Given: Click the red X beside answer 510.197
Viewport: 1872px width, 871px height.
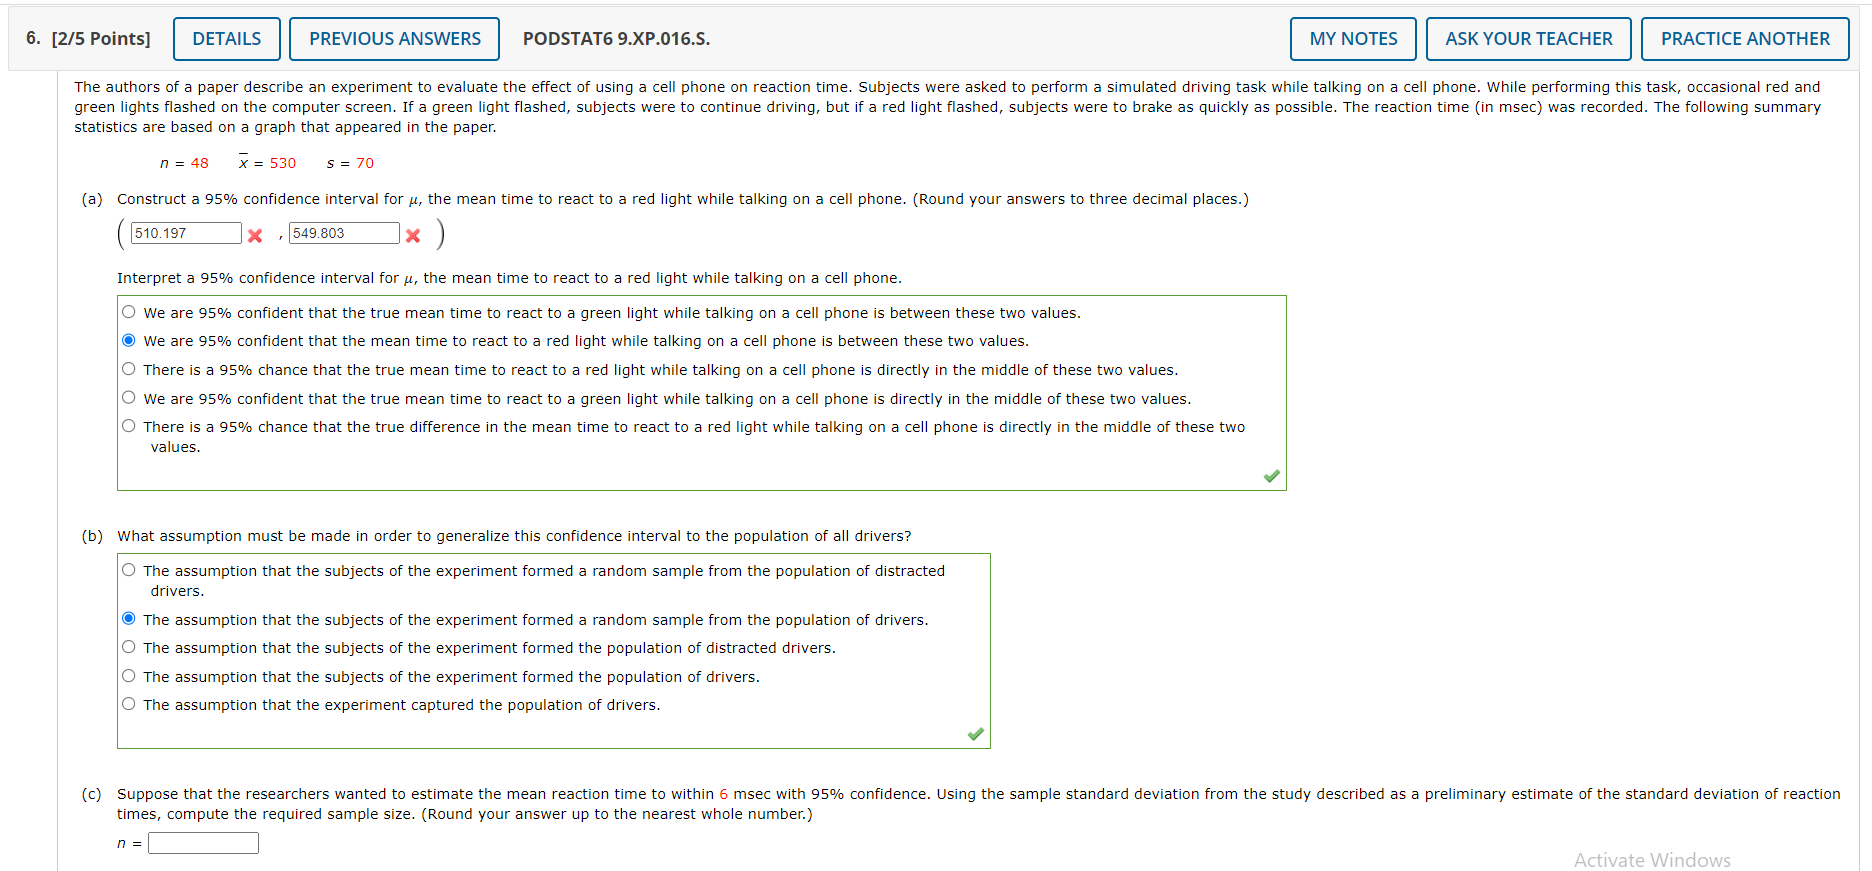Looking at the screenshot, I should [255, 234].
